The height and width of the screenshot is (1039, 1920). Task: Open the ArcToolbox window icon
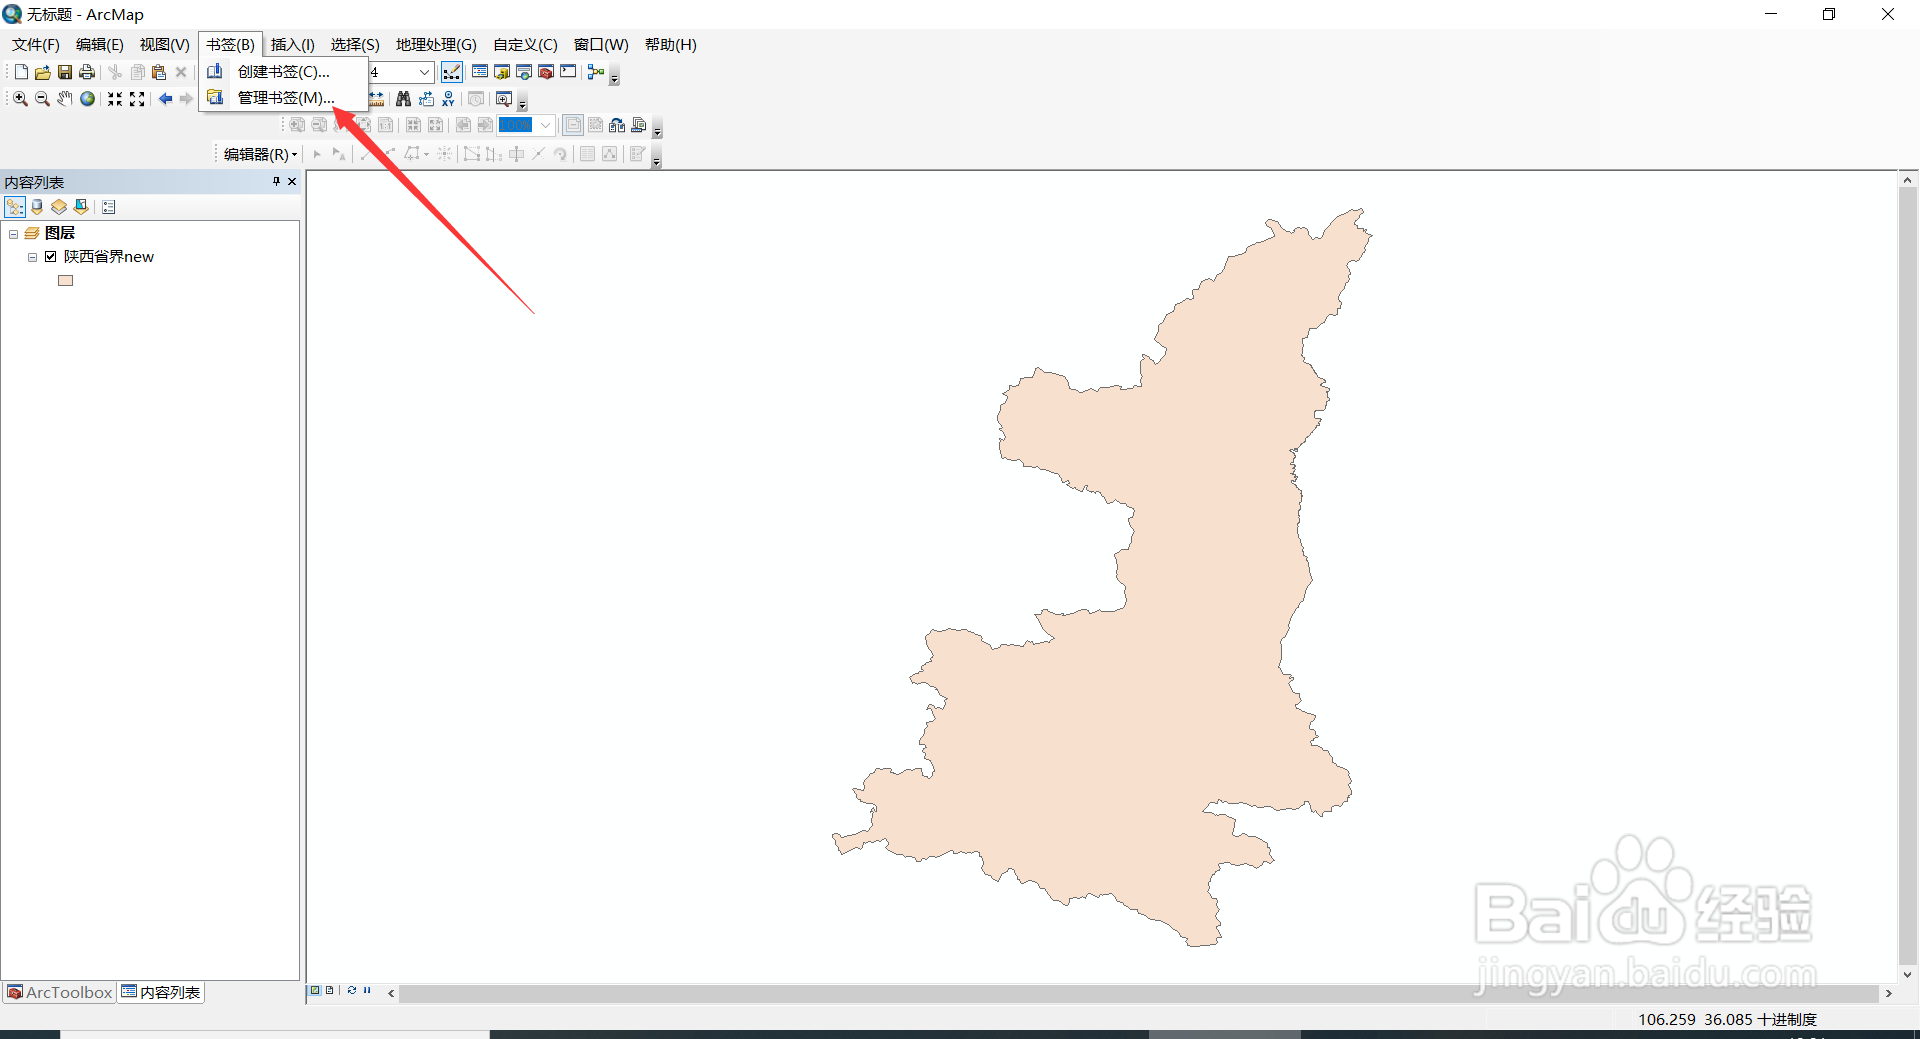point(545,72)
